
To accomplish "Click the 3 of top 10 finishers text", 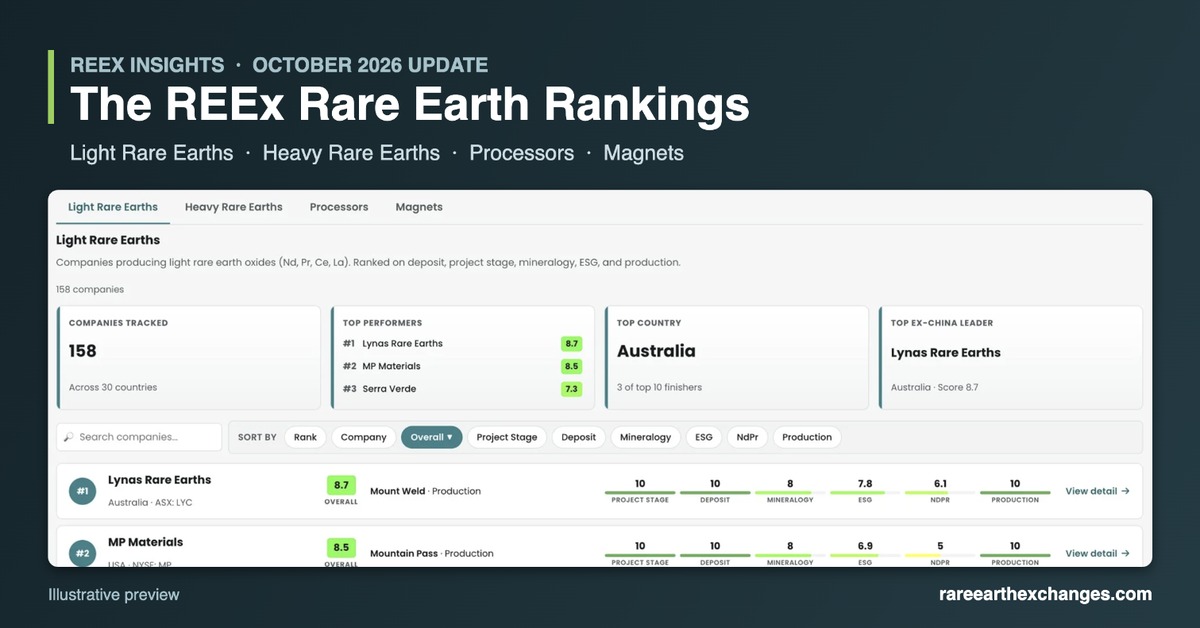I will [x=660, y=387].
